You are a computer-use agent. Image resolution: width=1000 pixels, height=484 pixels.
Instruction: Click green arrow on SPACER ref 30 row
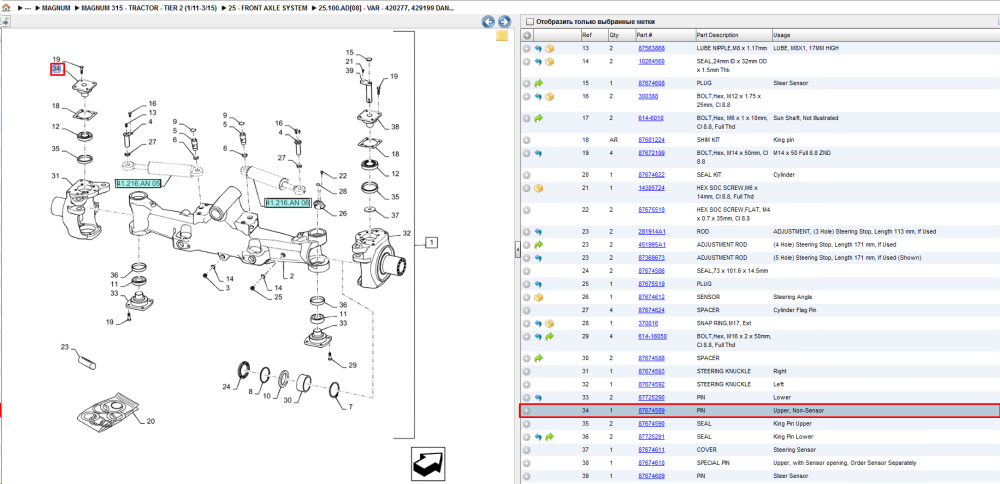538,358
